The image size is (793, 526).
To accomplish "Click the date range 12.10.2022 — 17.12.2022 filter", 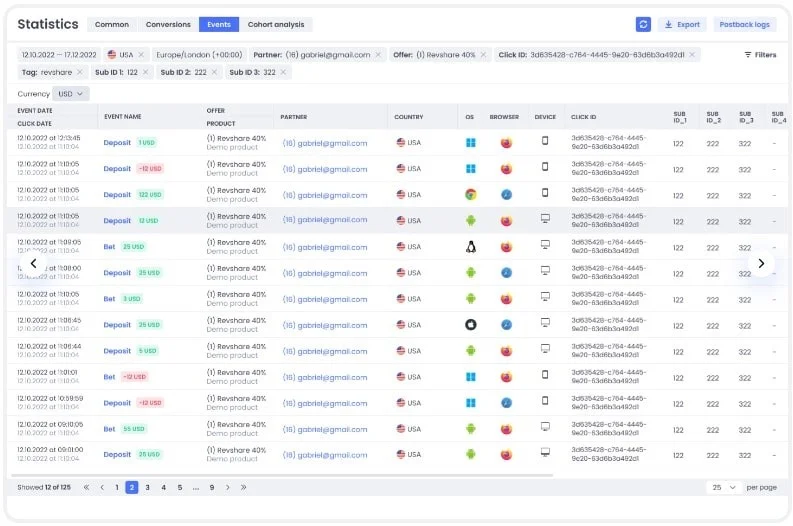I will coord(58,55).
